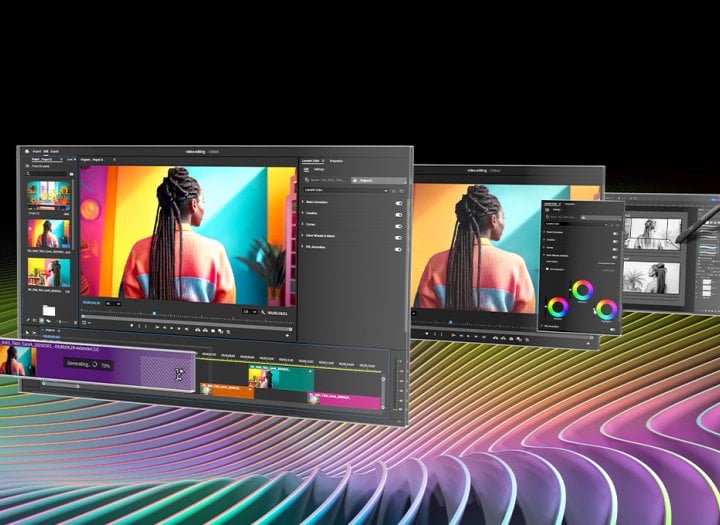Click the Extract button in transport controls

point(205,330)
